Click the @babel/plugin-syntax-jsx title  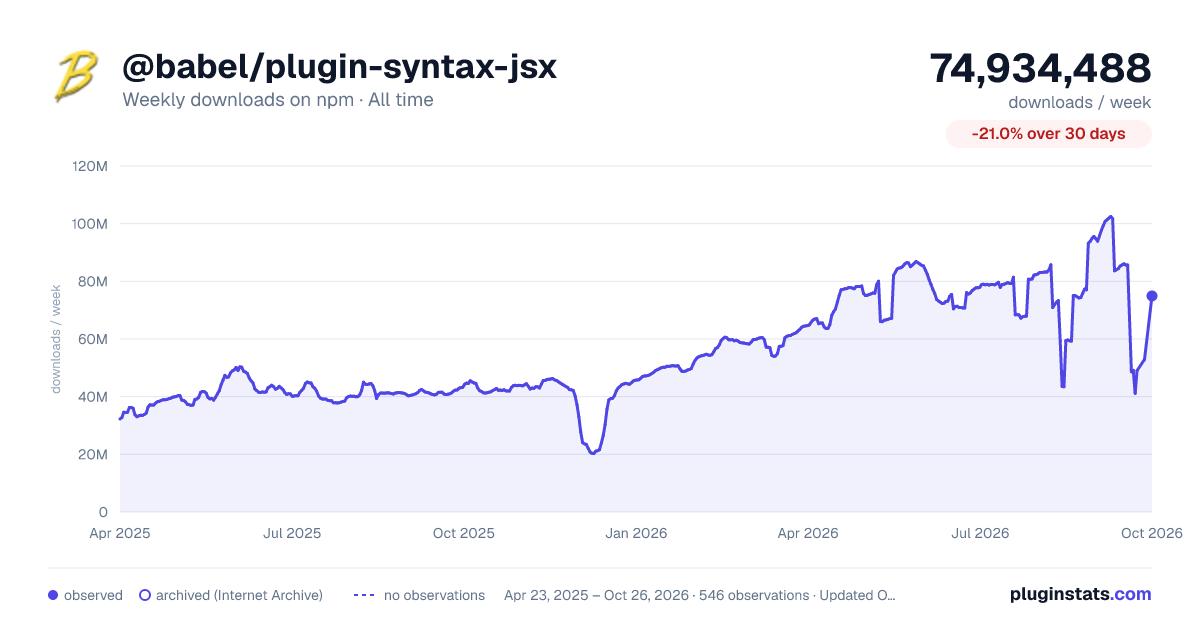[x=339, y=67]
